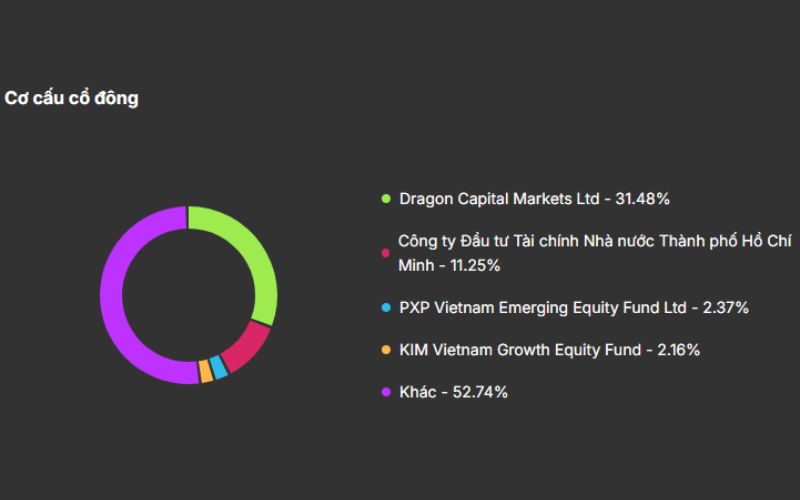Screen dimensions: 800x500
Task: Click the Cơ cấu cổ đông heading
Action: click(x=71, y=99)
